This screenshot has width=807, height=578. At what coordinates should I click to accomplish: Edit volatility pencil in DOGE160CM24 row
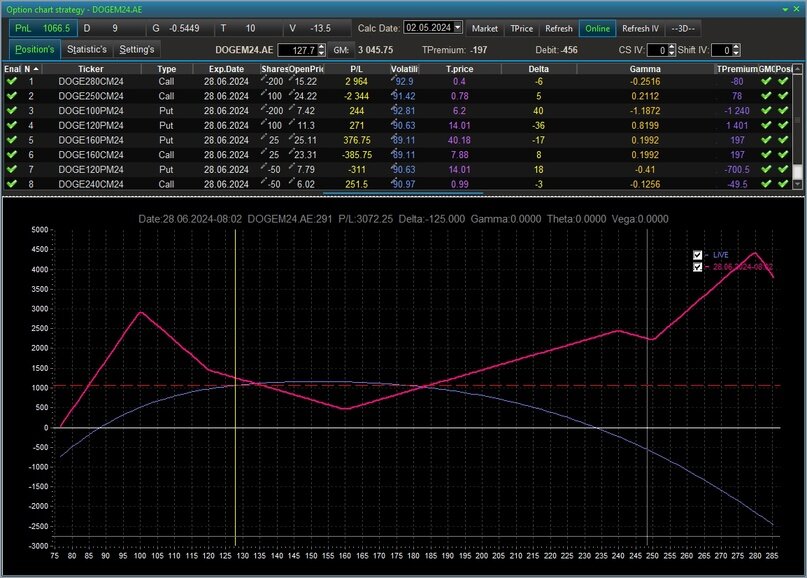[394, 152]
